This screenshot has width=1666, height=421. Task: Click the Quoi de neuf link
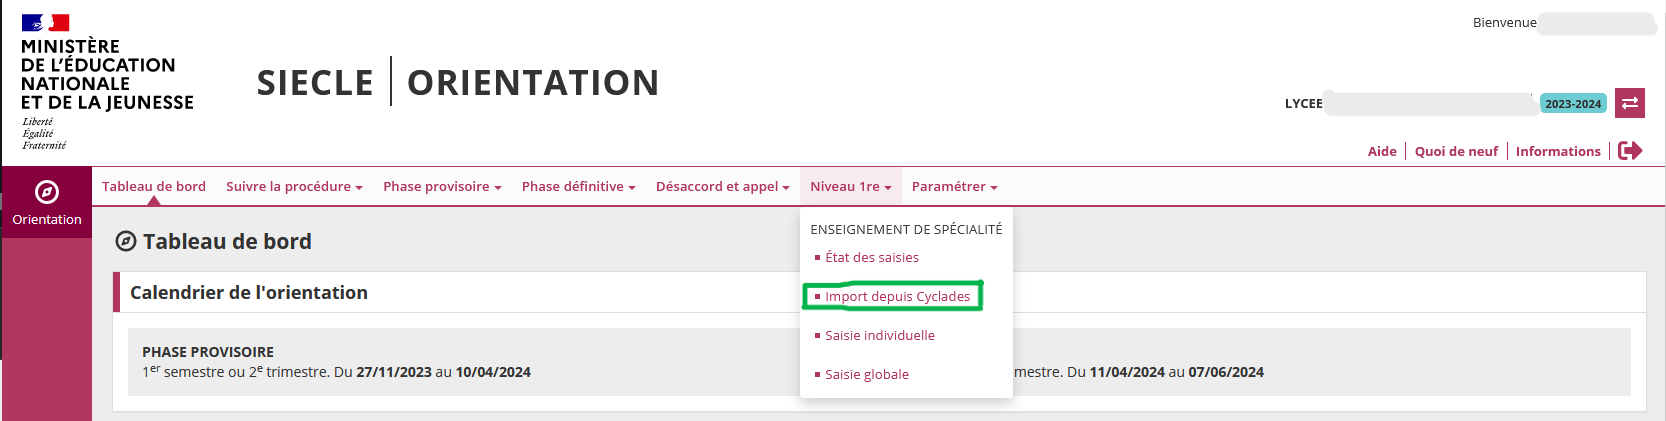pos(1456,152)
